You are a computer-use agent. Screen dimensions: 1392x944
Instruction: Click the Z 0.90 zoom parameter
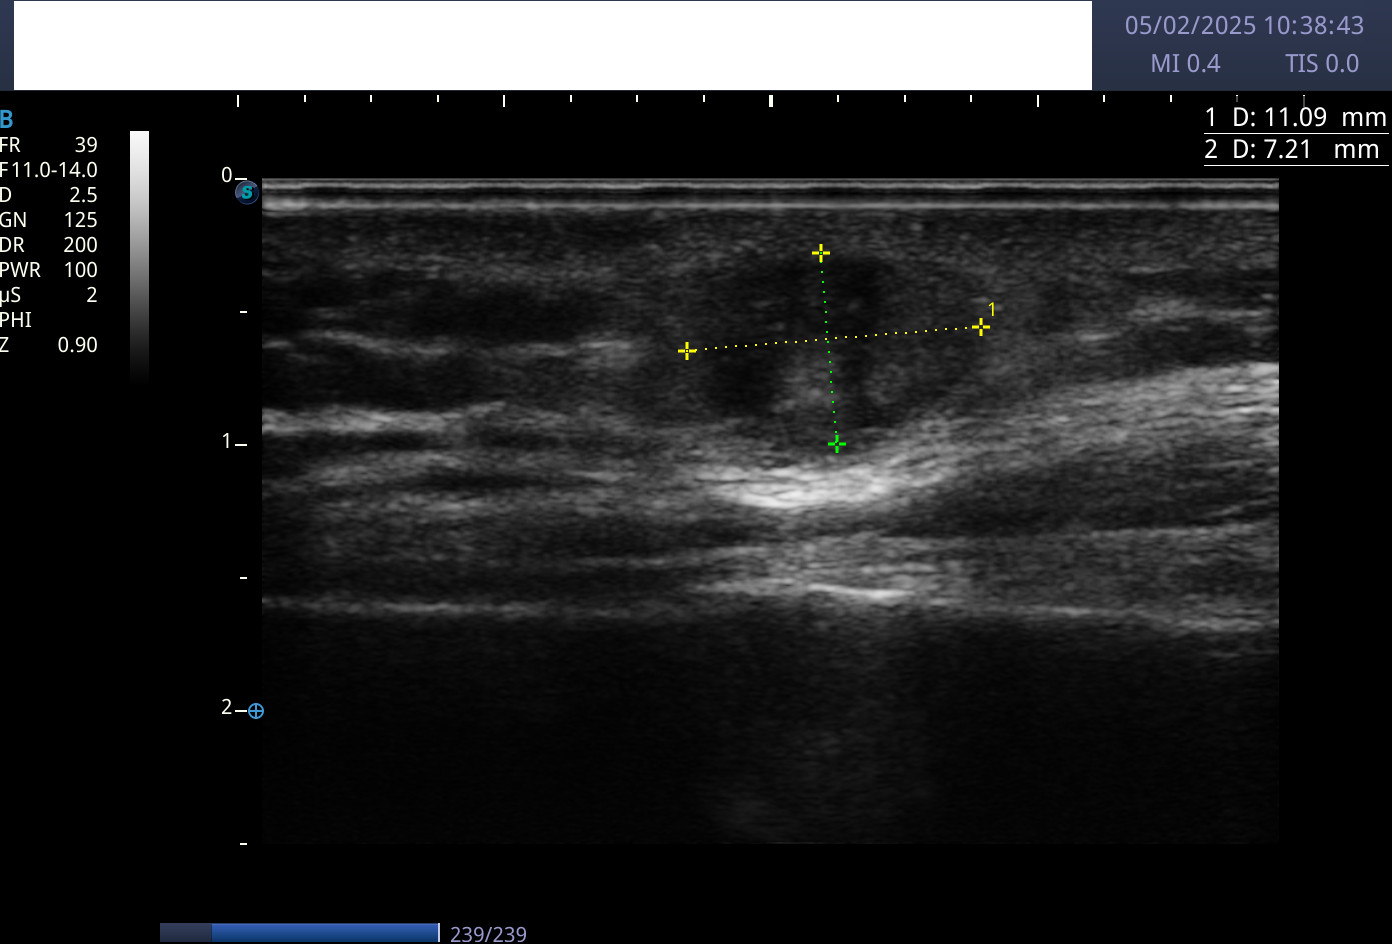[49, 345]
